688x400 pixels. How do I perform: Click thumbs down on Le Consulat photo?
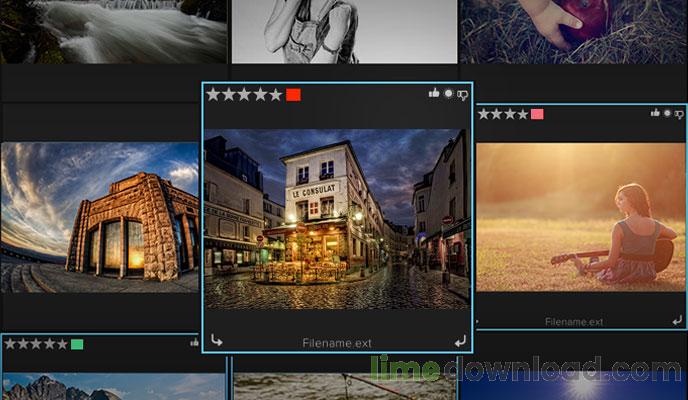[462, 95]
